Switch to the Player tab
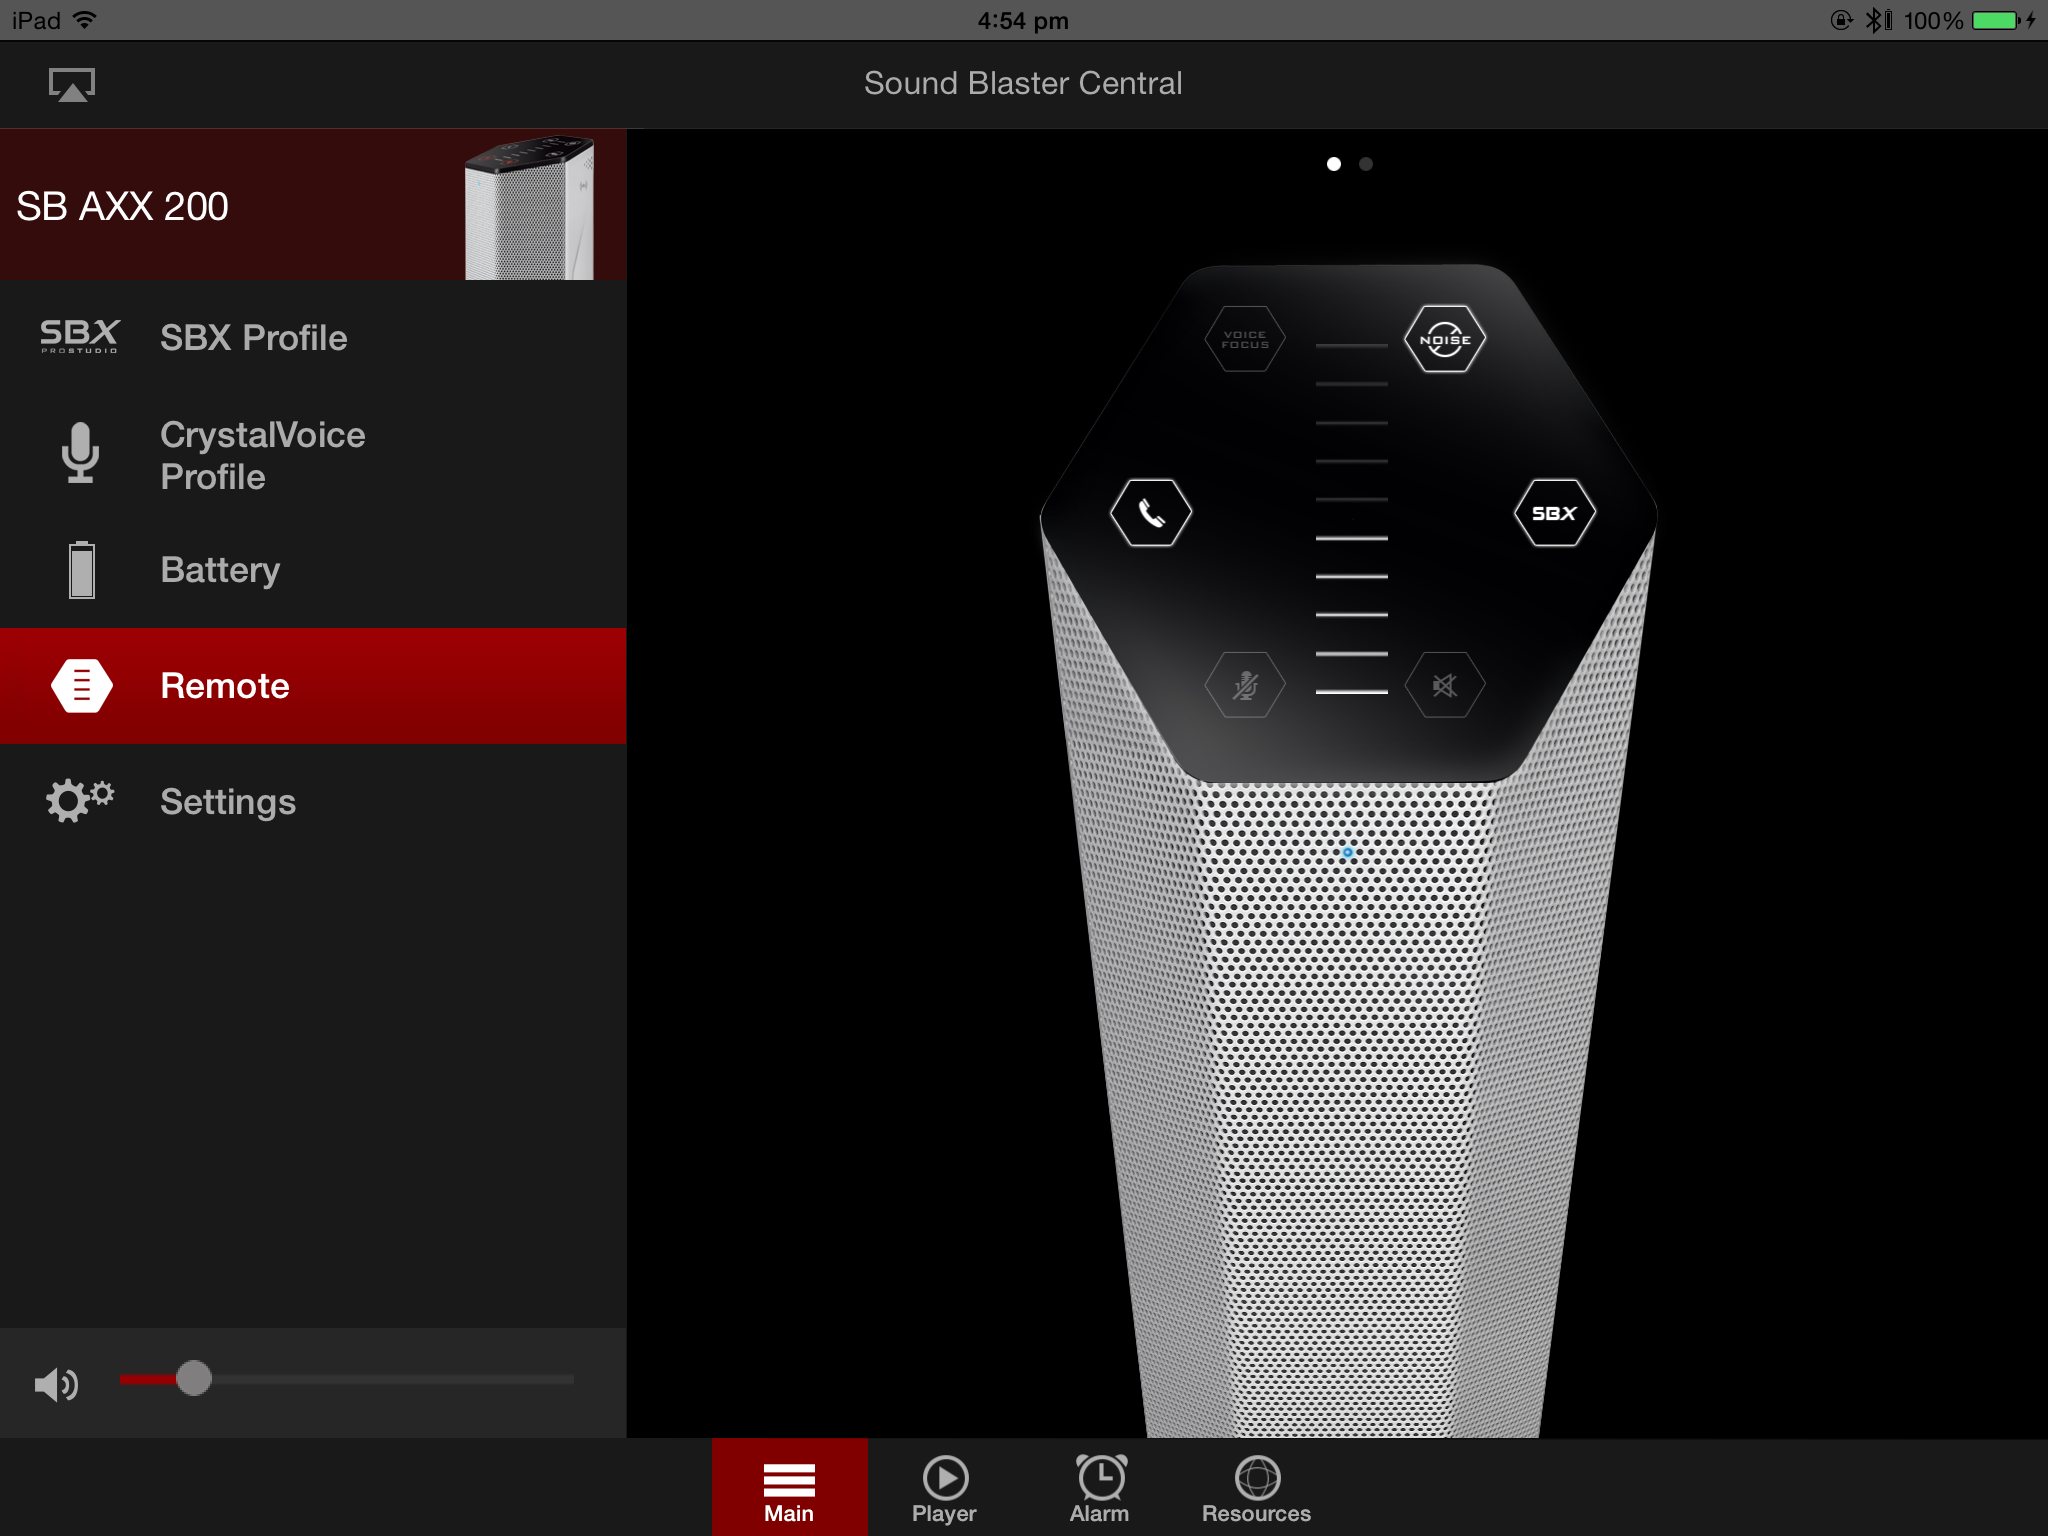 944,1488
